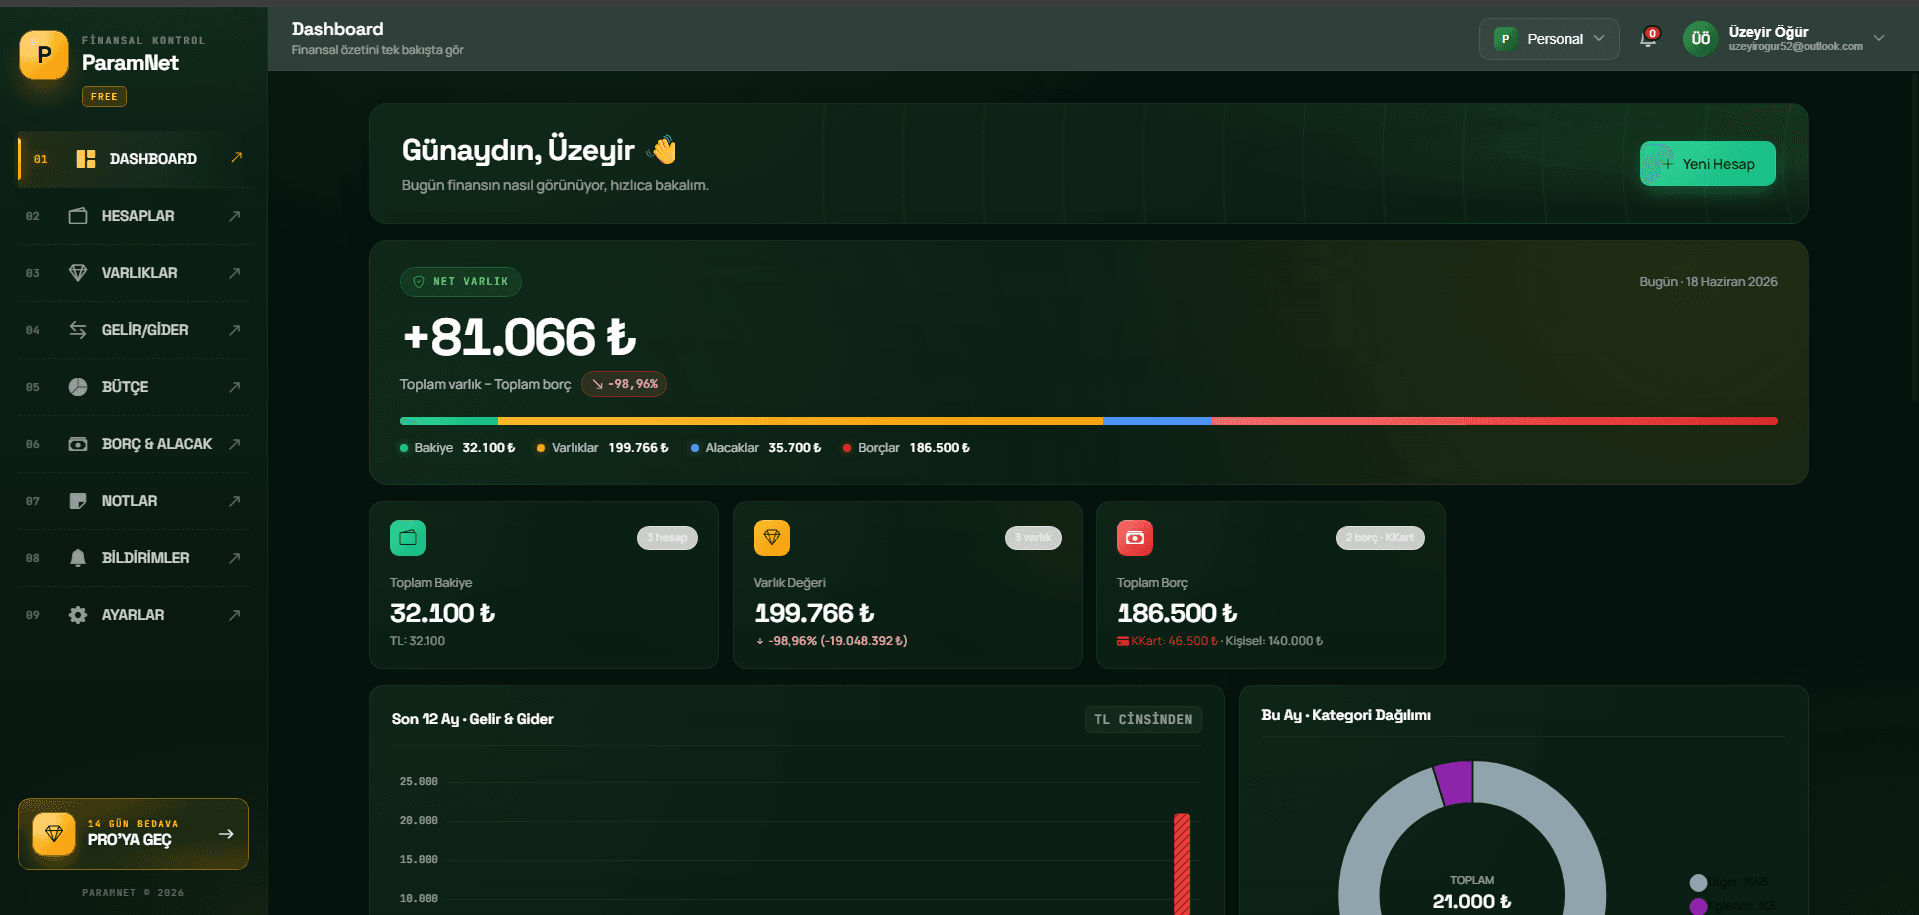This screenshot has height=915, width=1919.
Task: Click the Borç & Alacak cash icon
Action: (x=78, y=444)
